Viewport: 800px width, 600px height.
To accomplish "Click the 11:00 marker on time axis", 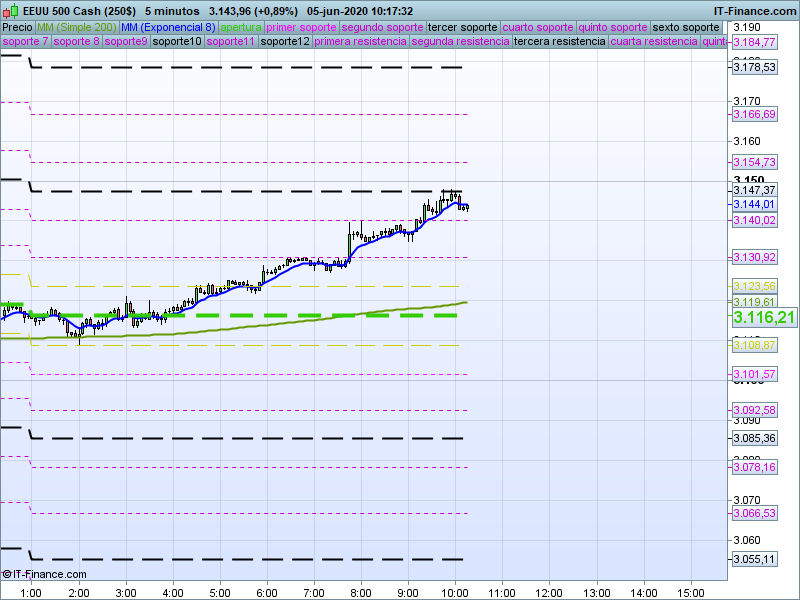I will [502, 593].
